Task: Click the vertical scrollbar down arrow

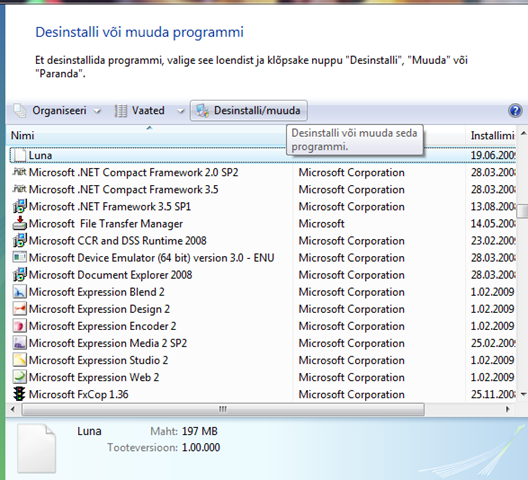Action: click(x=523, y=394)
